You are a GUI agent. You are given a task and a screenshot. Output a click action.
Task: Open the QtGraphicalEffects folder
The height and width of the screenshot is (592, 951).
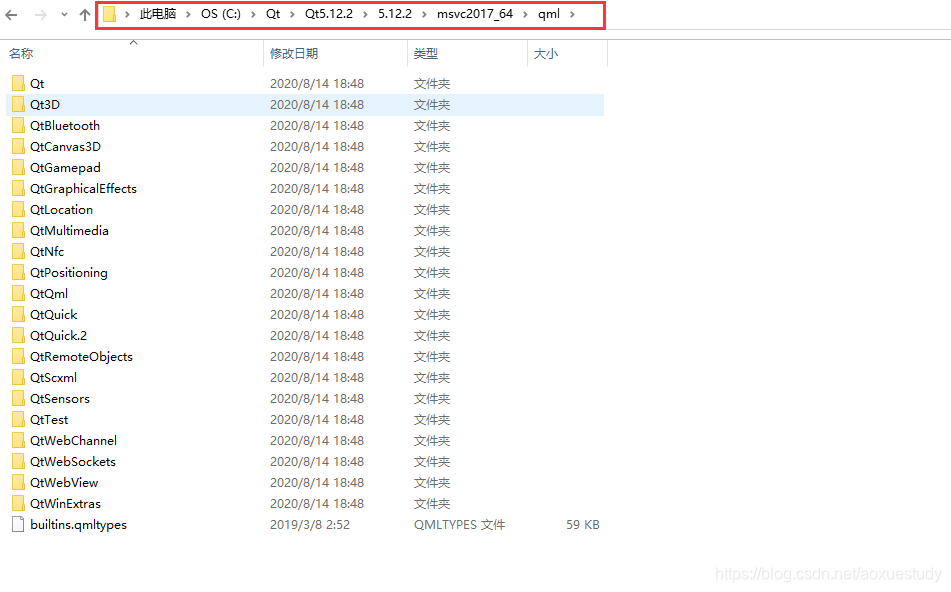(x=80, y=188)
